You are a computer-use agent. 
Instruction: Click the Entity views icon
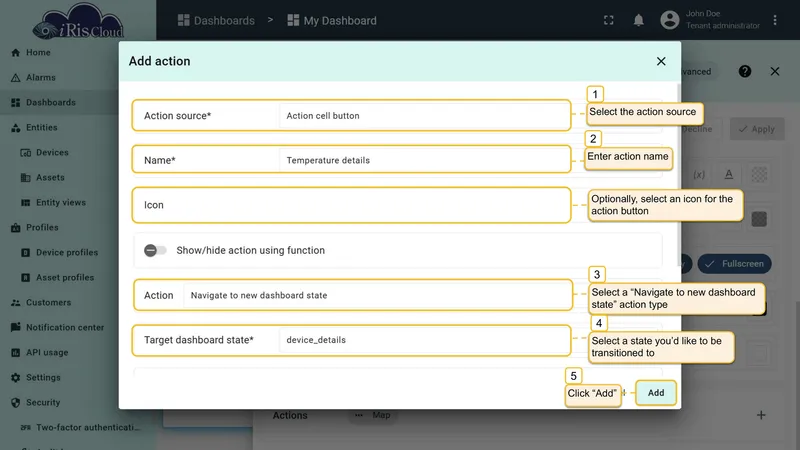coord(26,203)
